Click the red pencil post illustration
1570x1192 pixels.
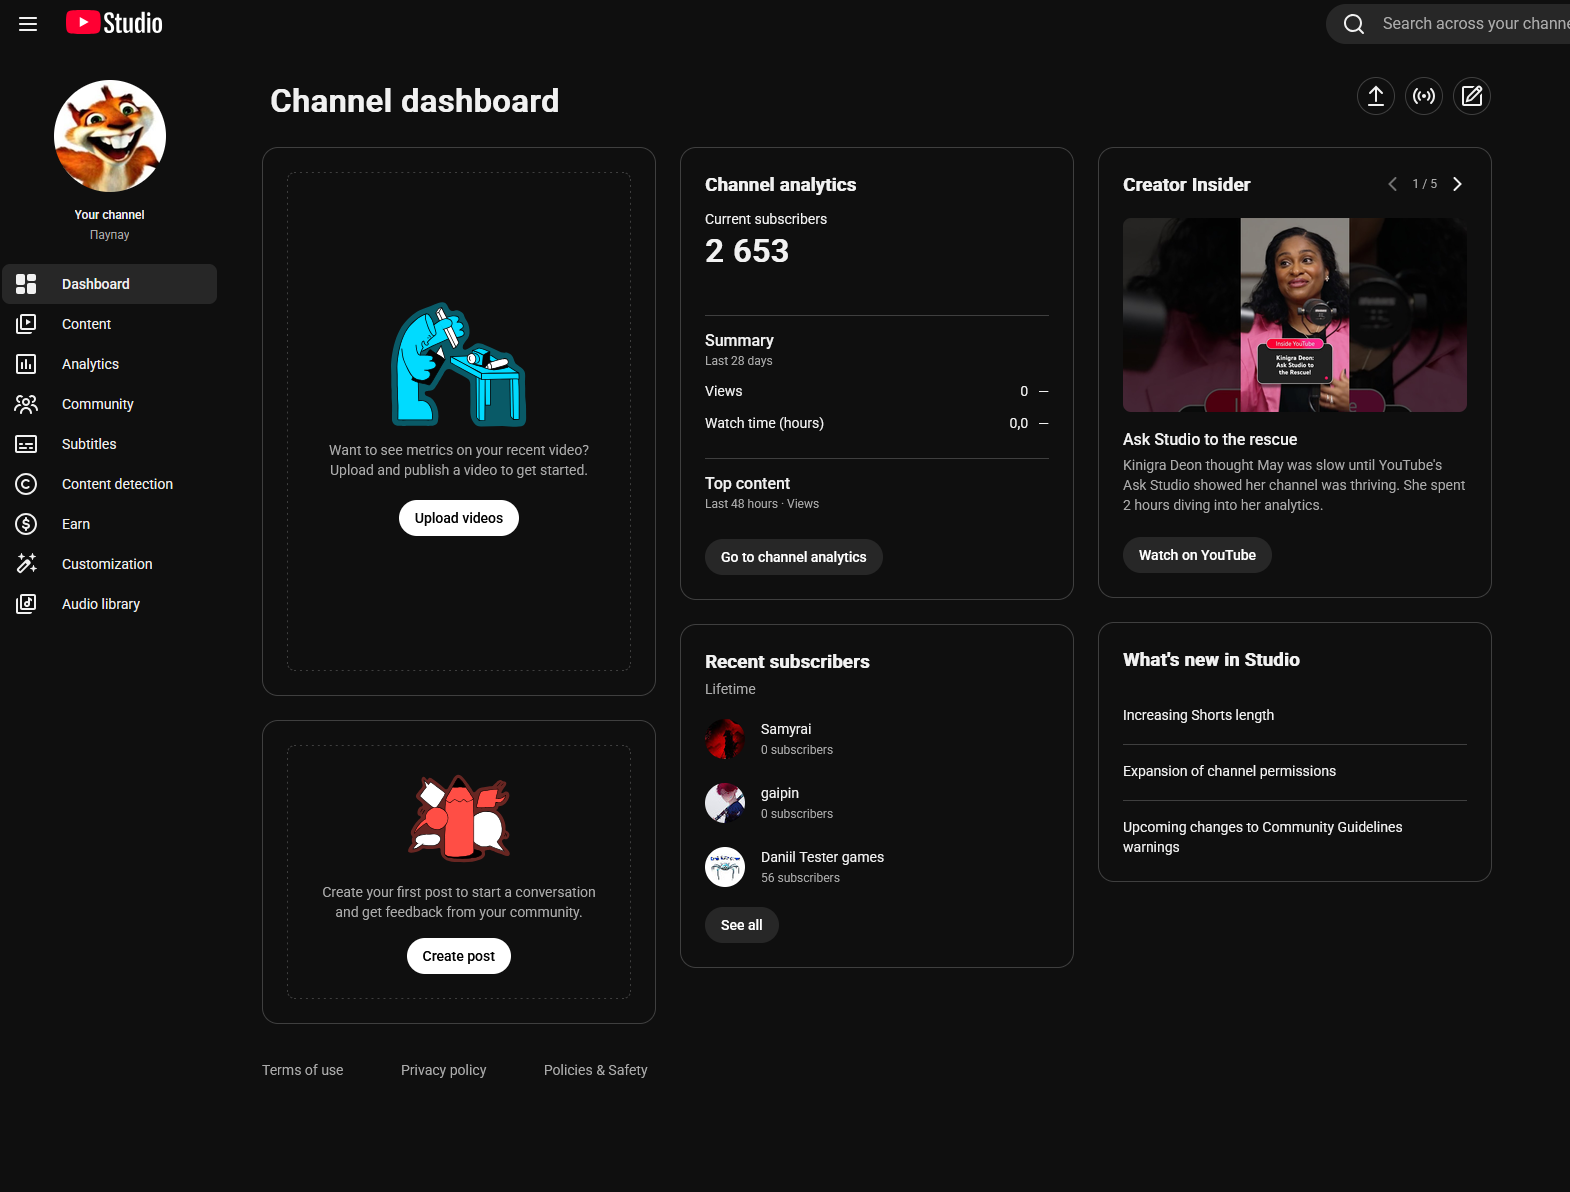point(459,817)
